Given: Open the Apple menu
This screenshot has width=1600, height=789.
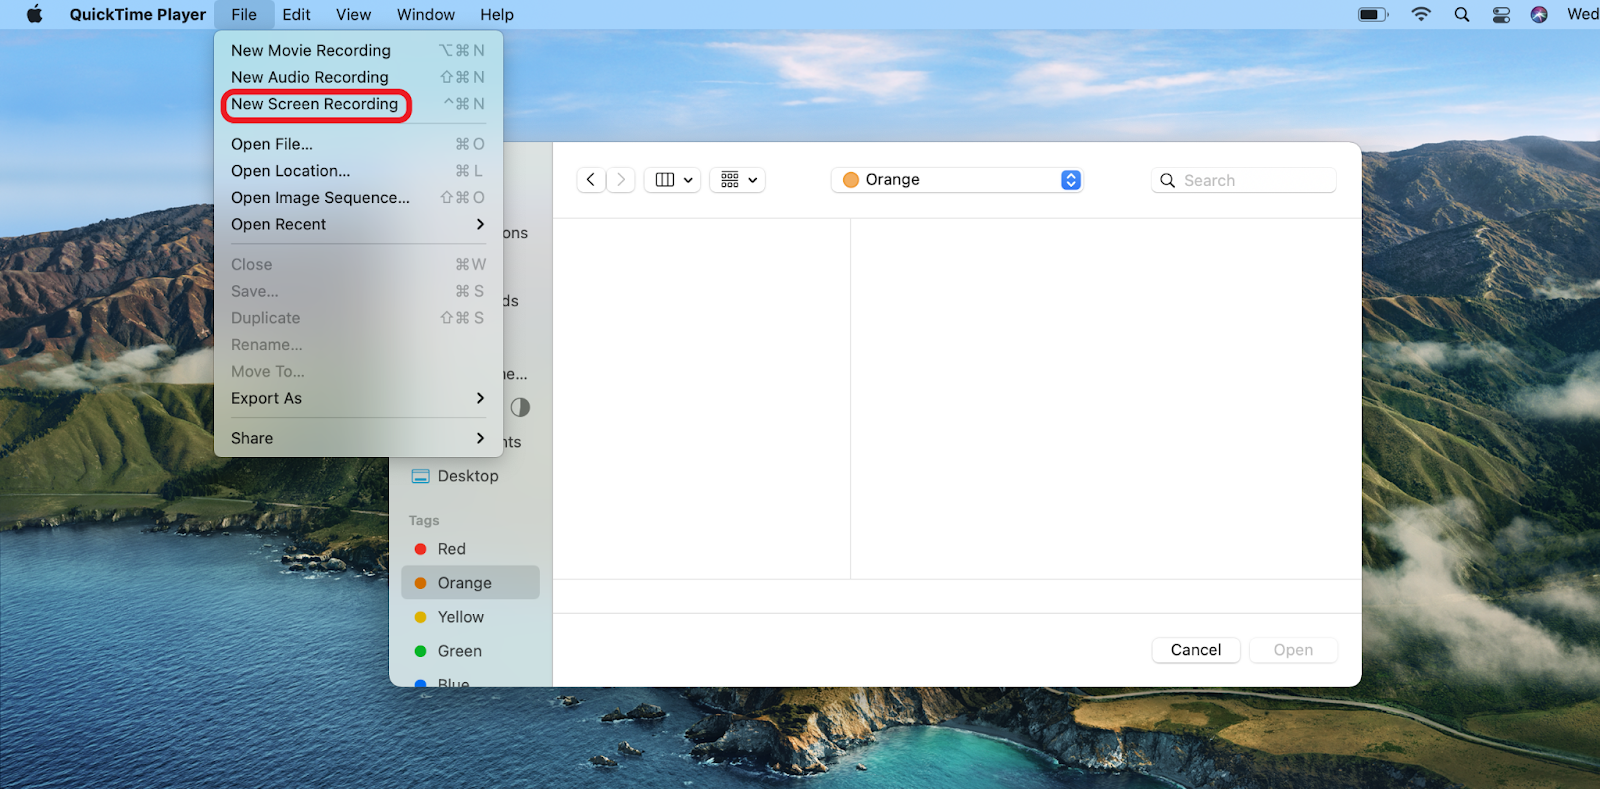Looking at the screenshot, I should pos(35,14).
